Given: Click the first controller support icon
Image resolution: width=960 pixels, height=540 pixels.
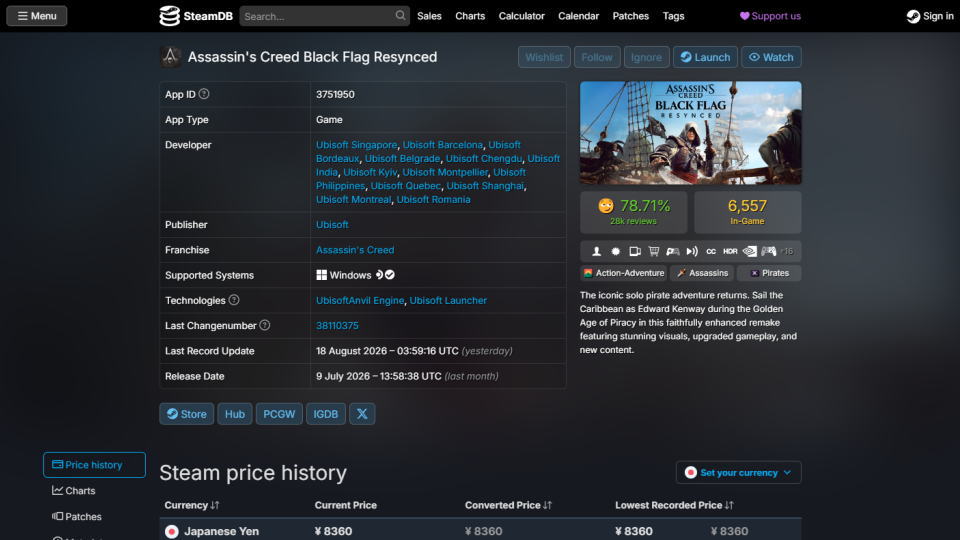Looking at the screenshot, I should point(673,251).
